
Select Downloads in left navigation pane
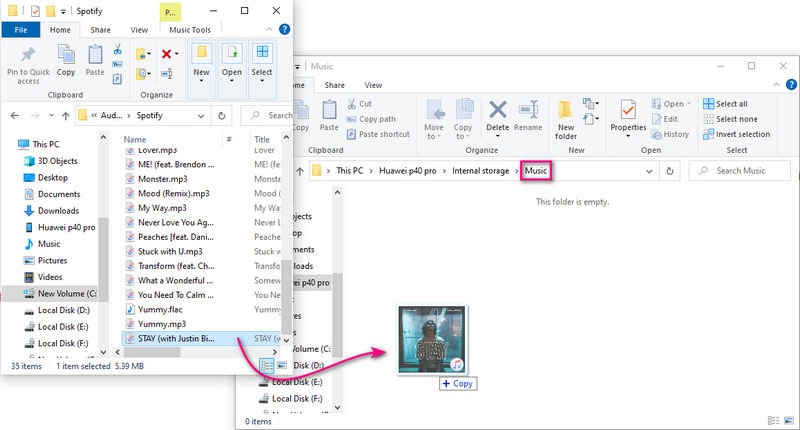58,211
